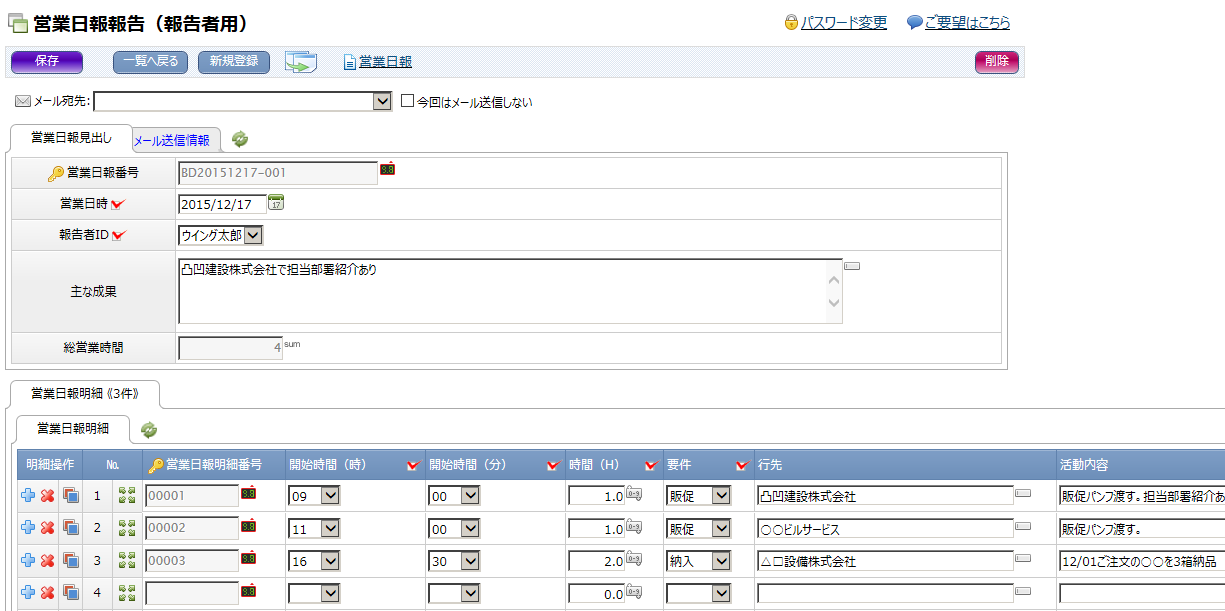Click the blue plus icon in row 1

pyautogui.click(x=27, y=495)
